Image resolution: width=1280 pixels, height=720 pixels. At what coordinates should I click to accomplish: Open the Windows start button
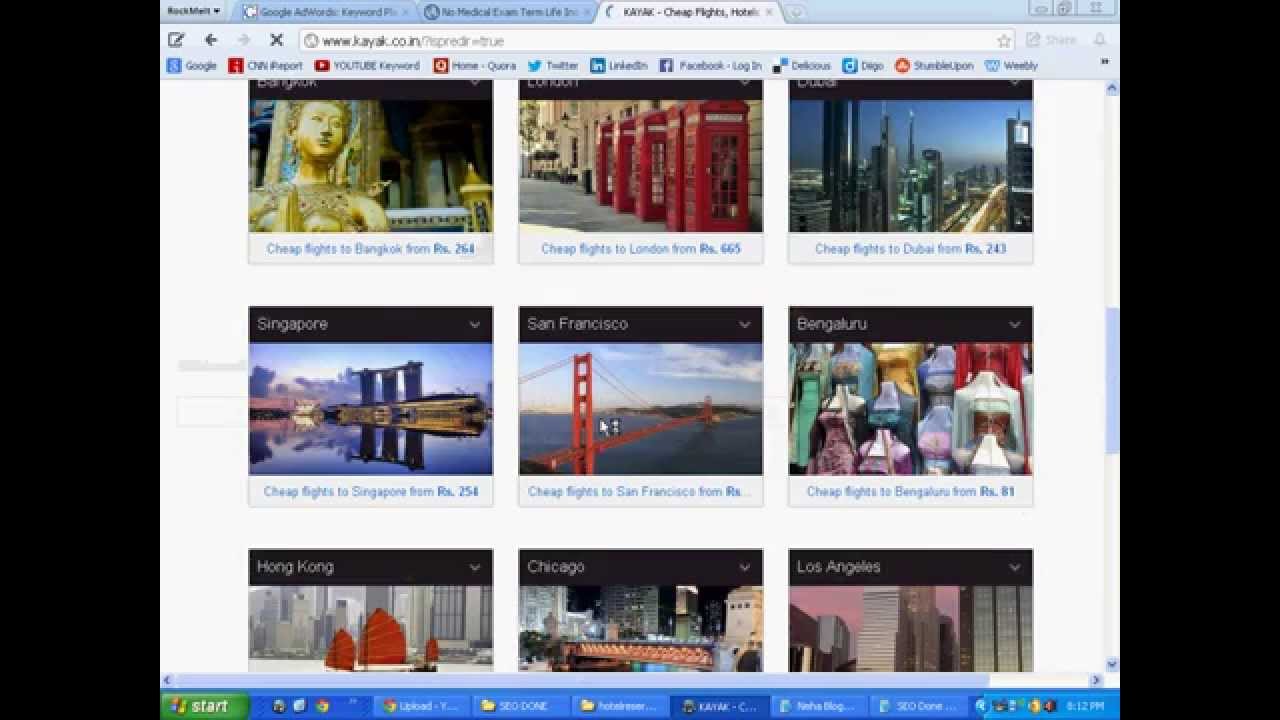pos(205,706)
